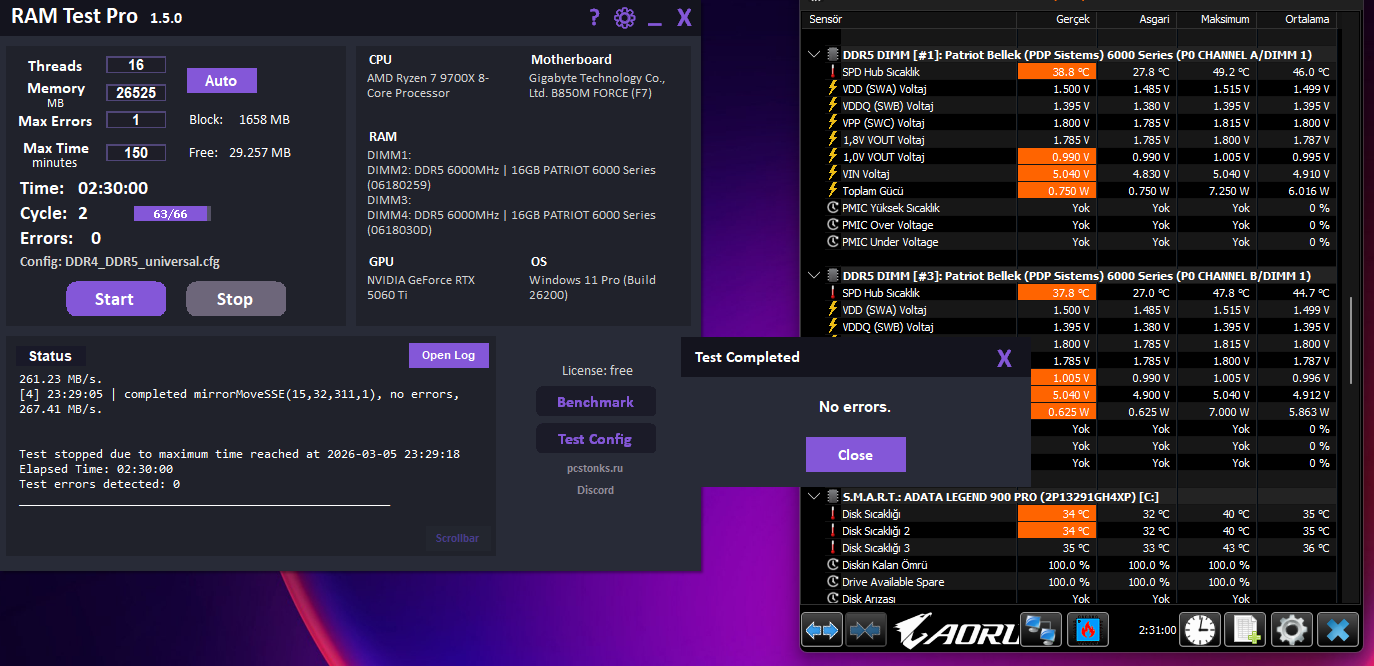The width and height of the screenshot is (1374, 666).
Task: Click the 63/66 cycle progress bar
Action: tap(172, 214)
